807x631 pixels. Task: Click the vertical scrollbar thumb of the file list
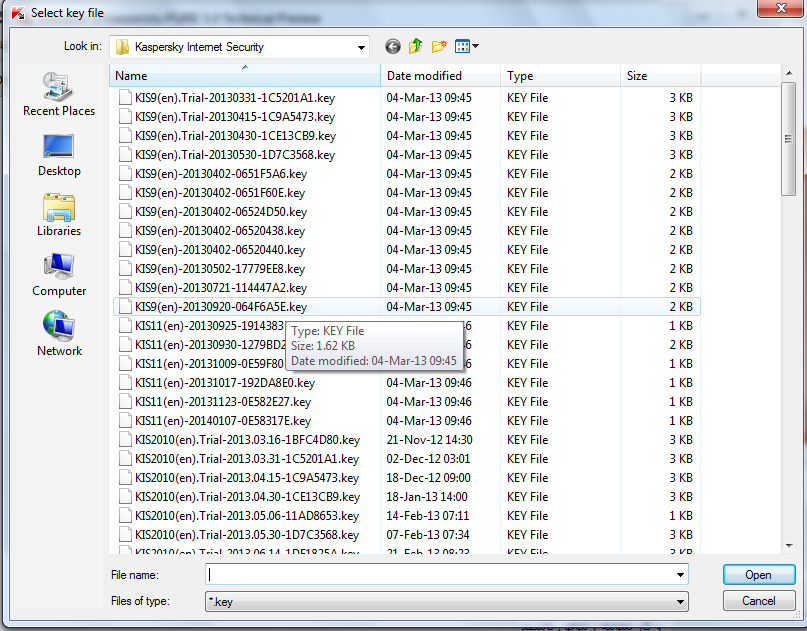pyautogui.click(x=788, y=139)
